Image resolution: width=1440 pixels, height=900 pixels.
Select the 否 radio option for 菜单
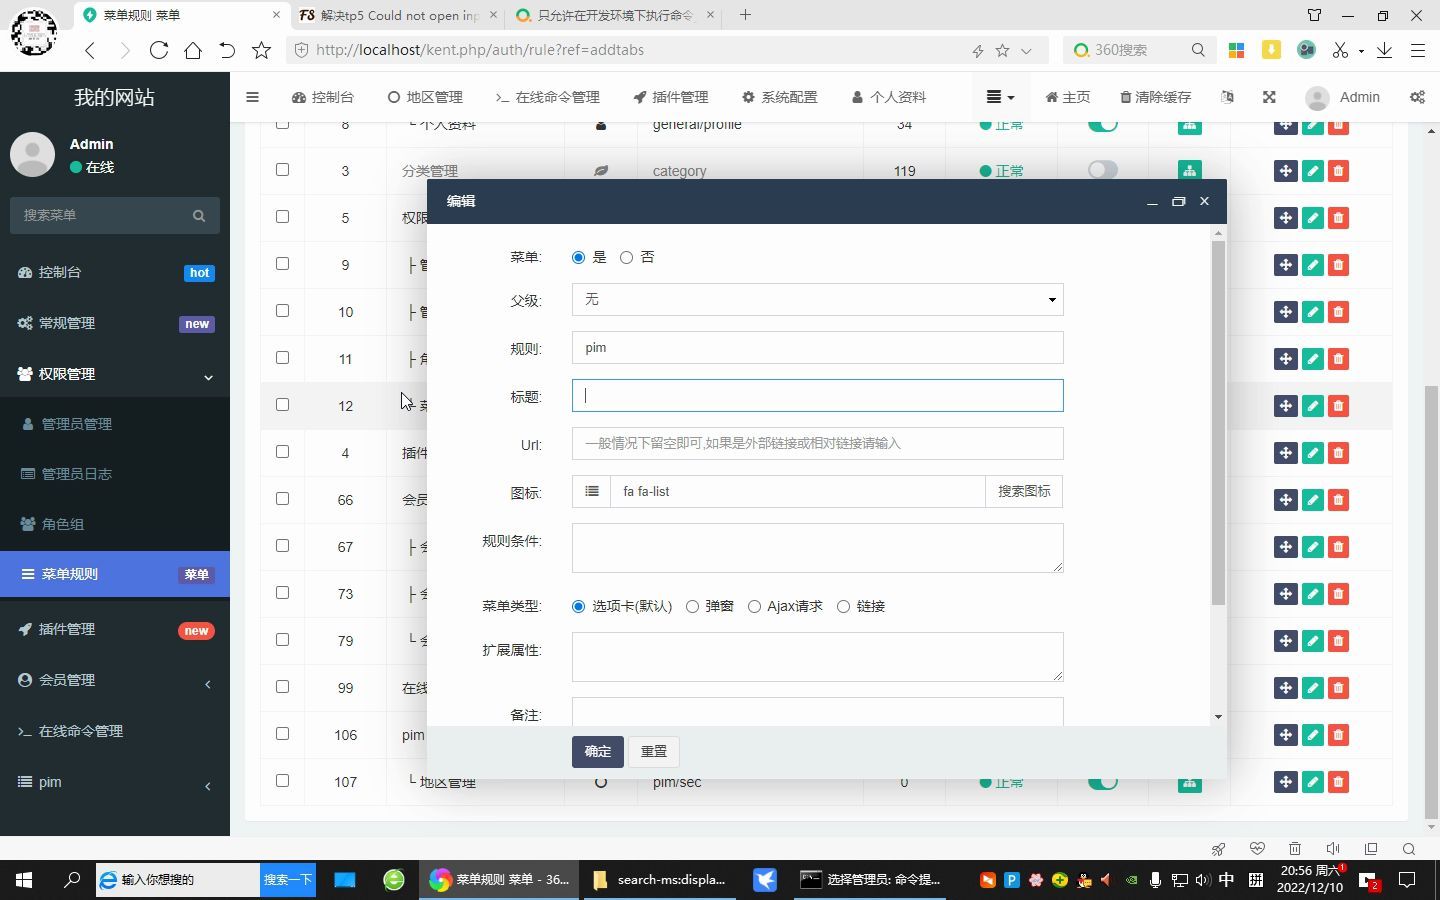[626, 257]
